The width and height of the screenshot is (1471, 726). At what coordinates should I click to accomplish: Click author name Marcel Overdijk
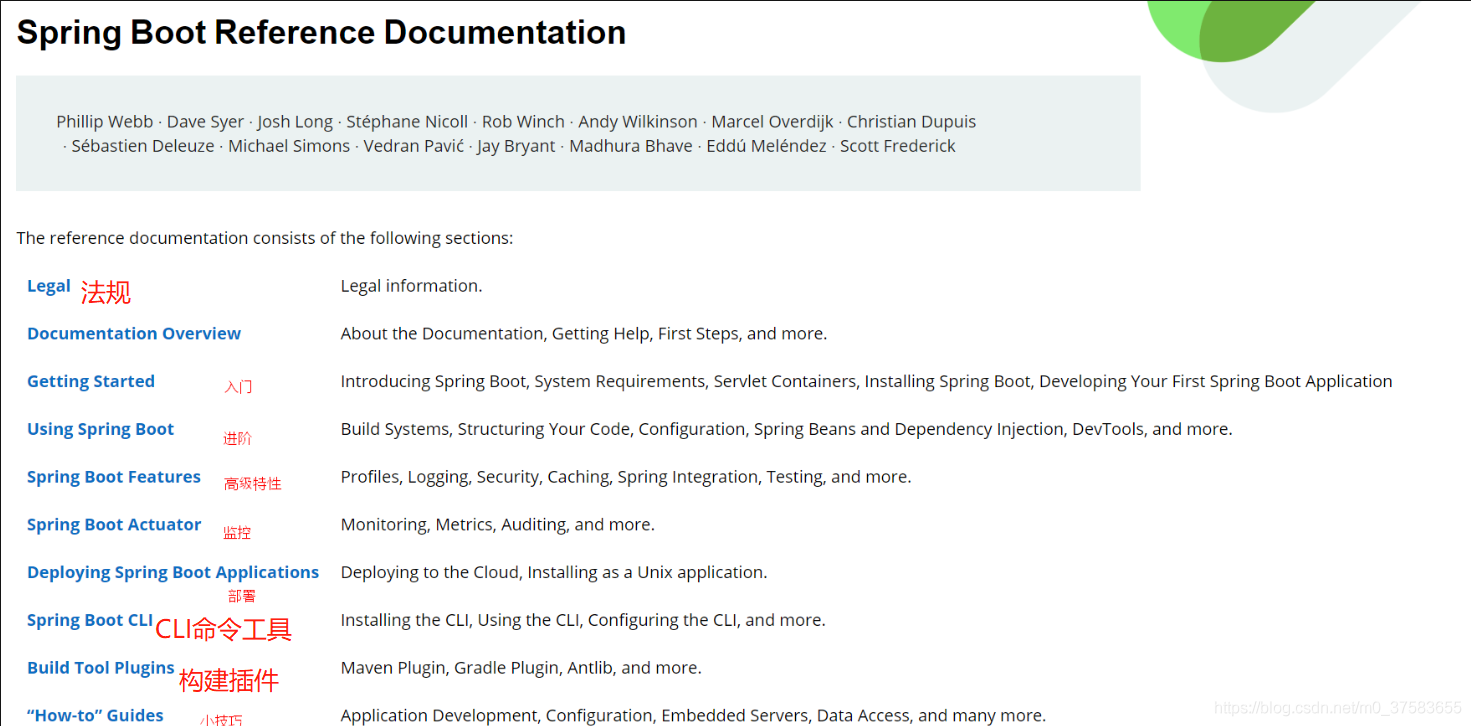[772, 122]
